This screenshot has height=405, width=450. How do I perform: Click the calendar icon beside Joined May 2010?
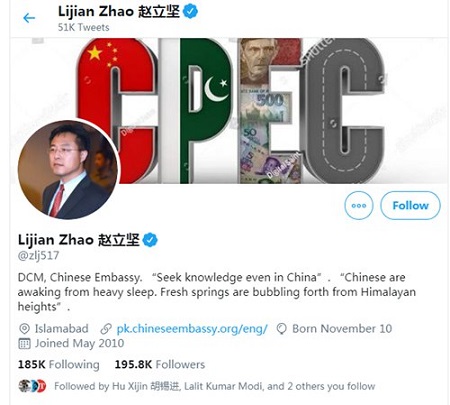point(24,343)
